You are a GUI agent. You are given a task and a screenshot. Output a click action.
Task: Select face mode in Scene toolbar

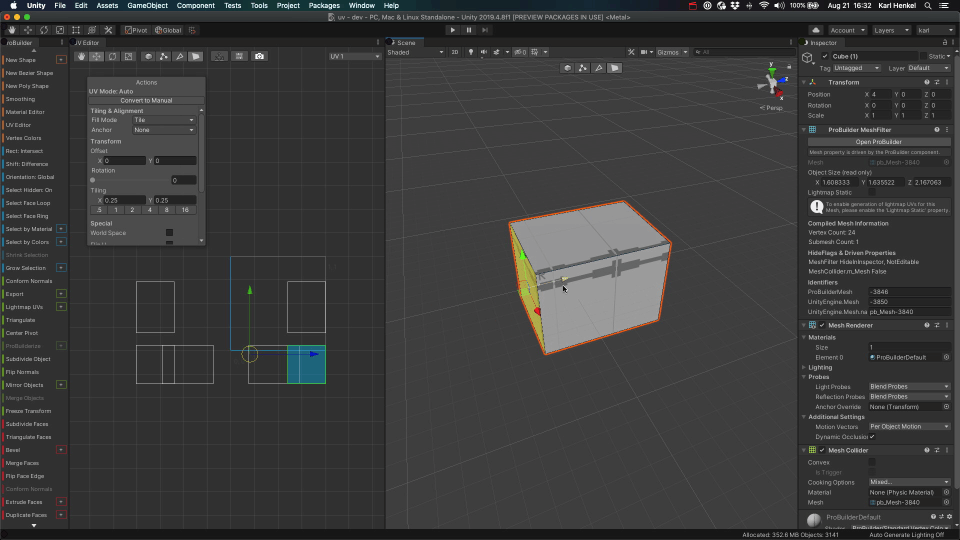615,68
